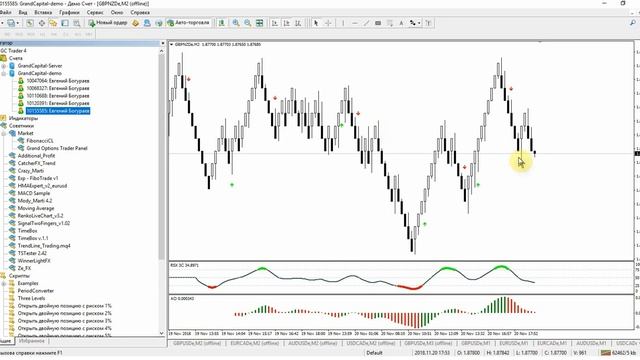Screen dimensions: 640x360
Task: Toggle the Terminal panel toolbar icon
Action: click(x=65, y=23)
